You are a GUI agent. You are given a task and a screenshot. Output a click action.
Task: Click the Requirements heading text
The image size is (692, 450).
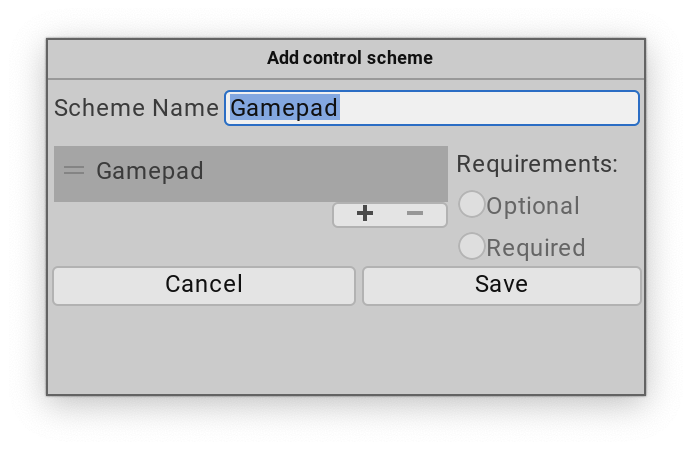pyautogui.click(x=537, y=164)
